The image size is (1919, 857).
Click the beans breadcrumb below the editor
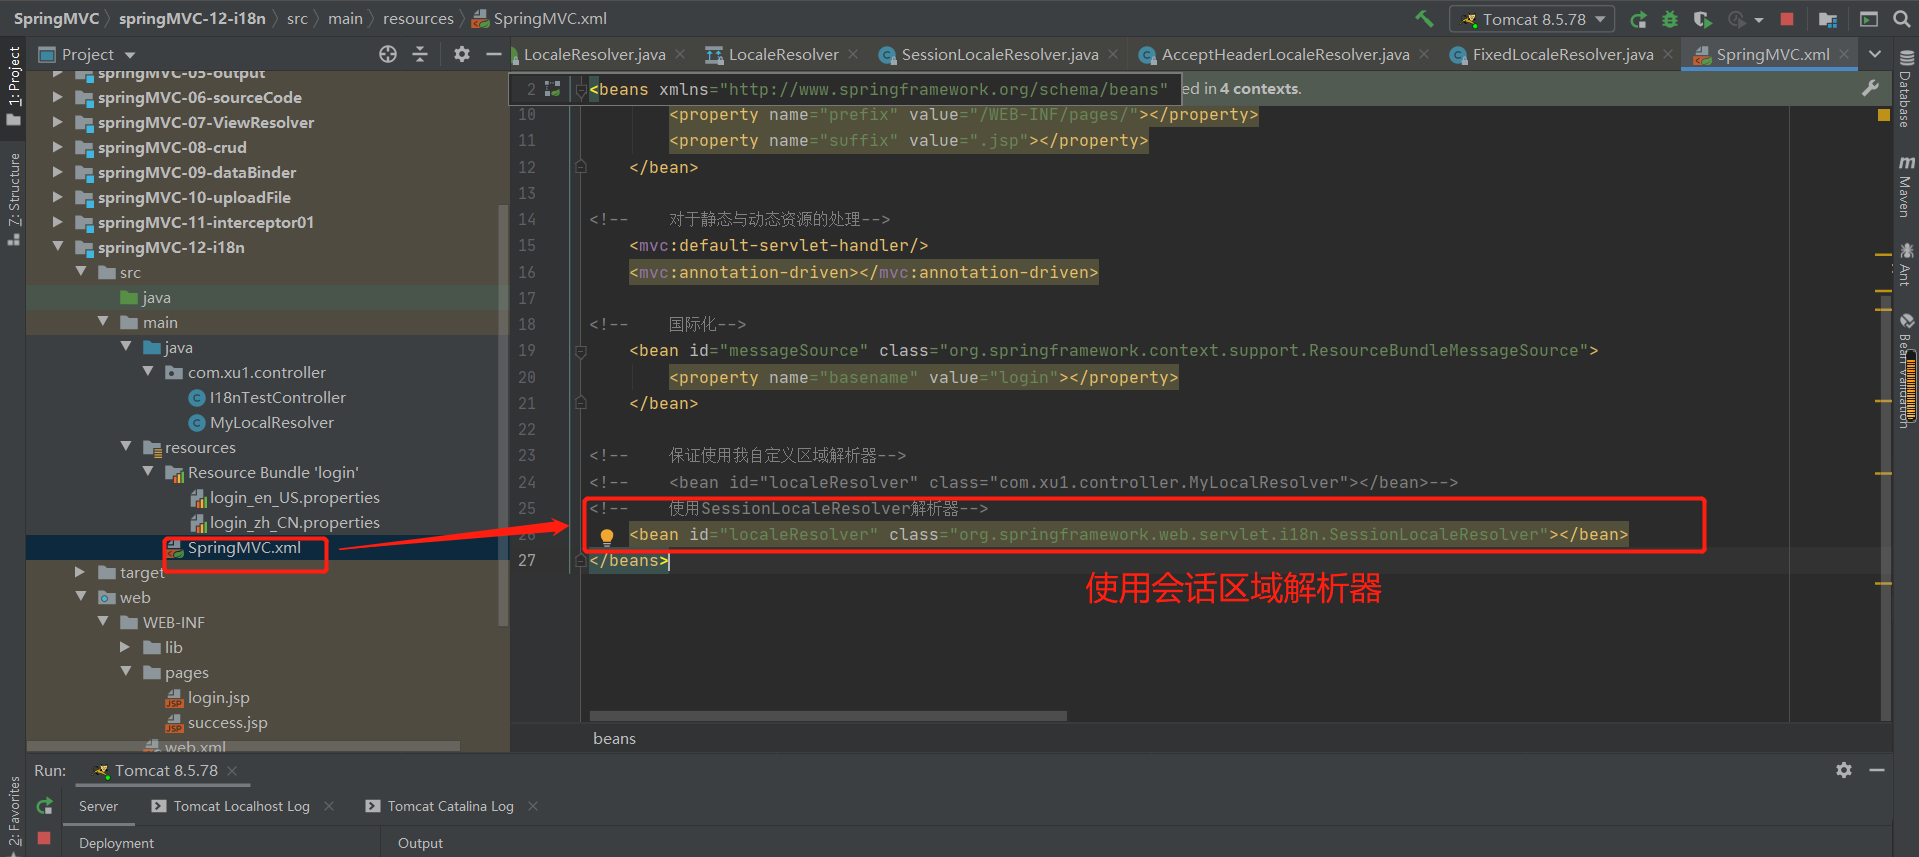click(x=614, y=738)
